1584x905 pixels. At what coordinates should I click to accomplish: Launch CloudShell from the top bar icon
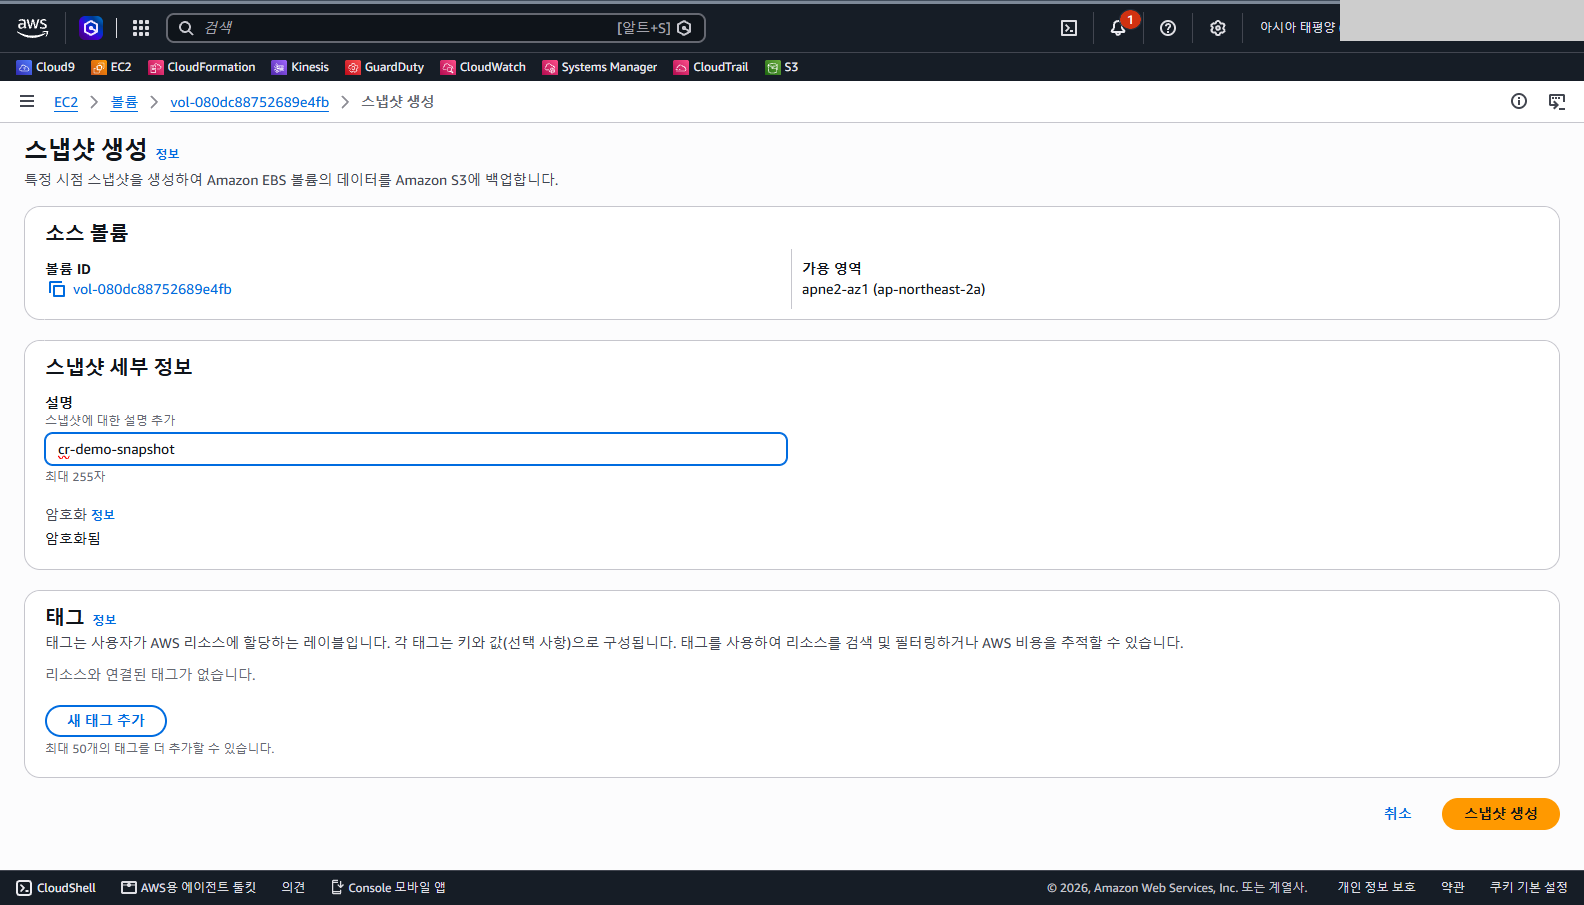[x=1069, y=28]
